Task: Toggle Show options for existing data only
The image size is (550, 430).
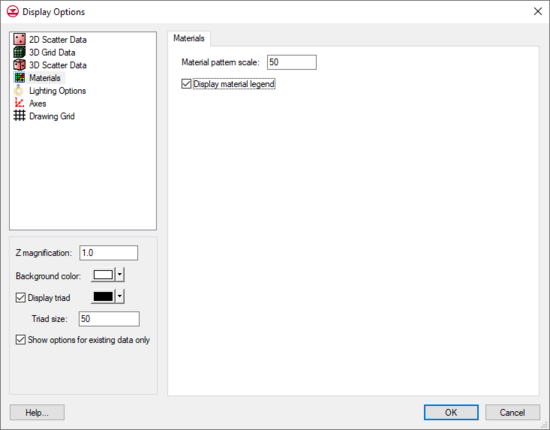Action: click(21, 340)
